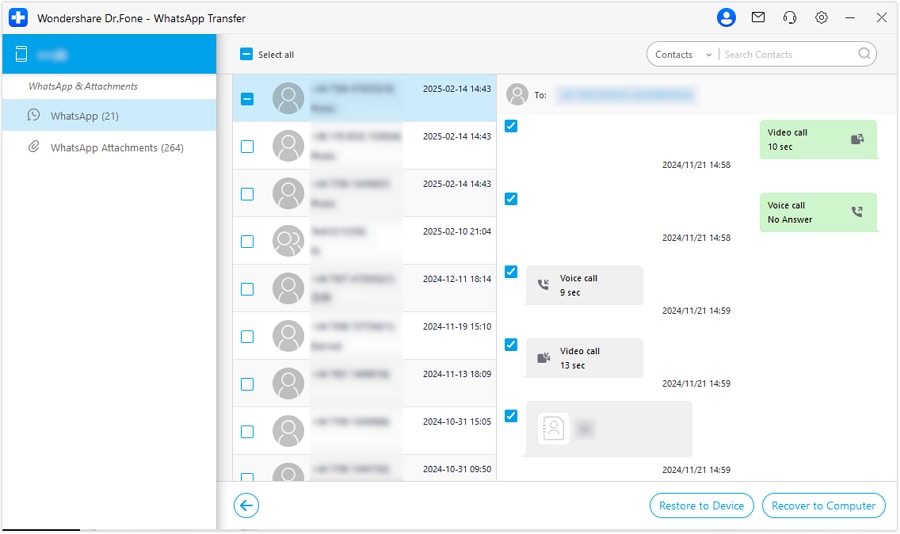Expand the Contacts filter dropdown
900x534 pixels.
[x=683, y=55]
